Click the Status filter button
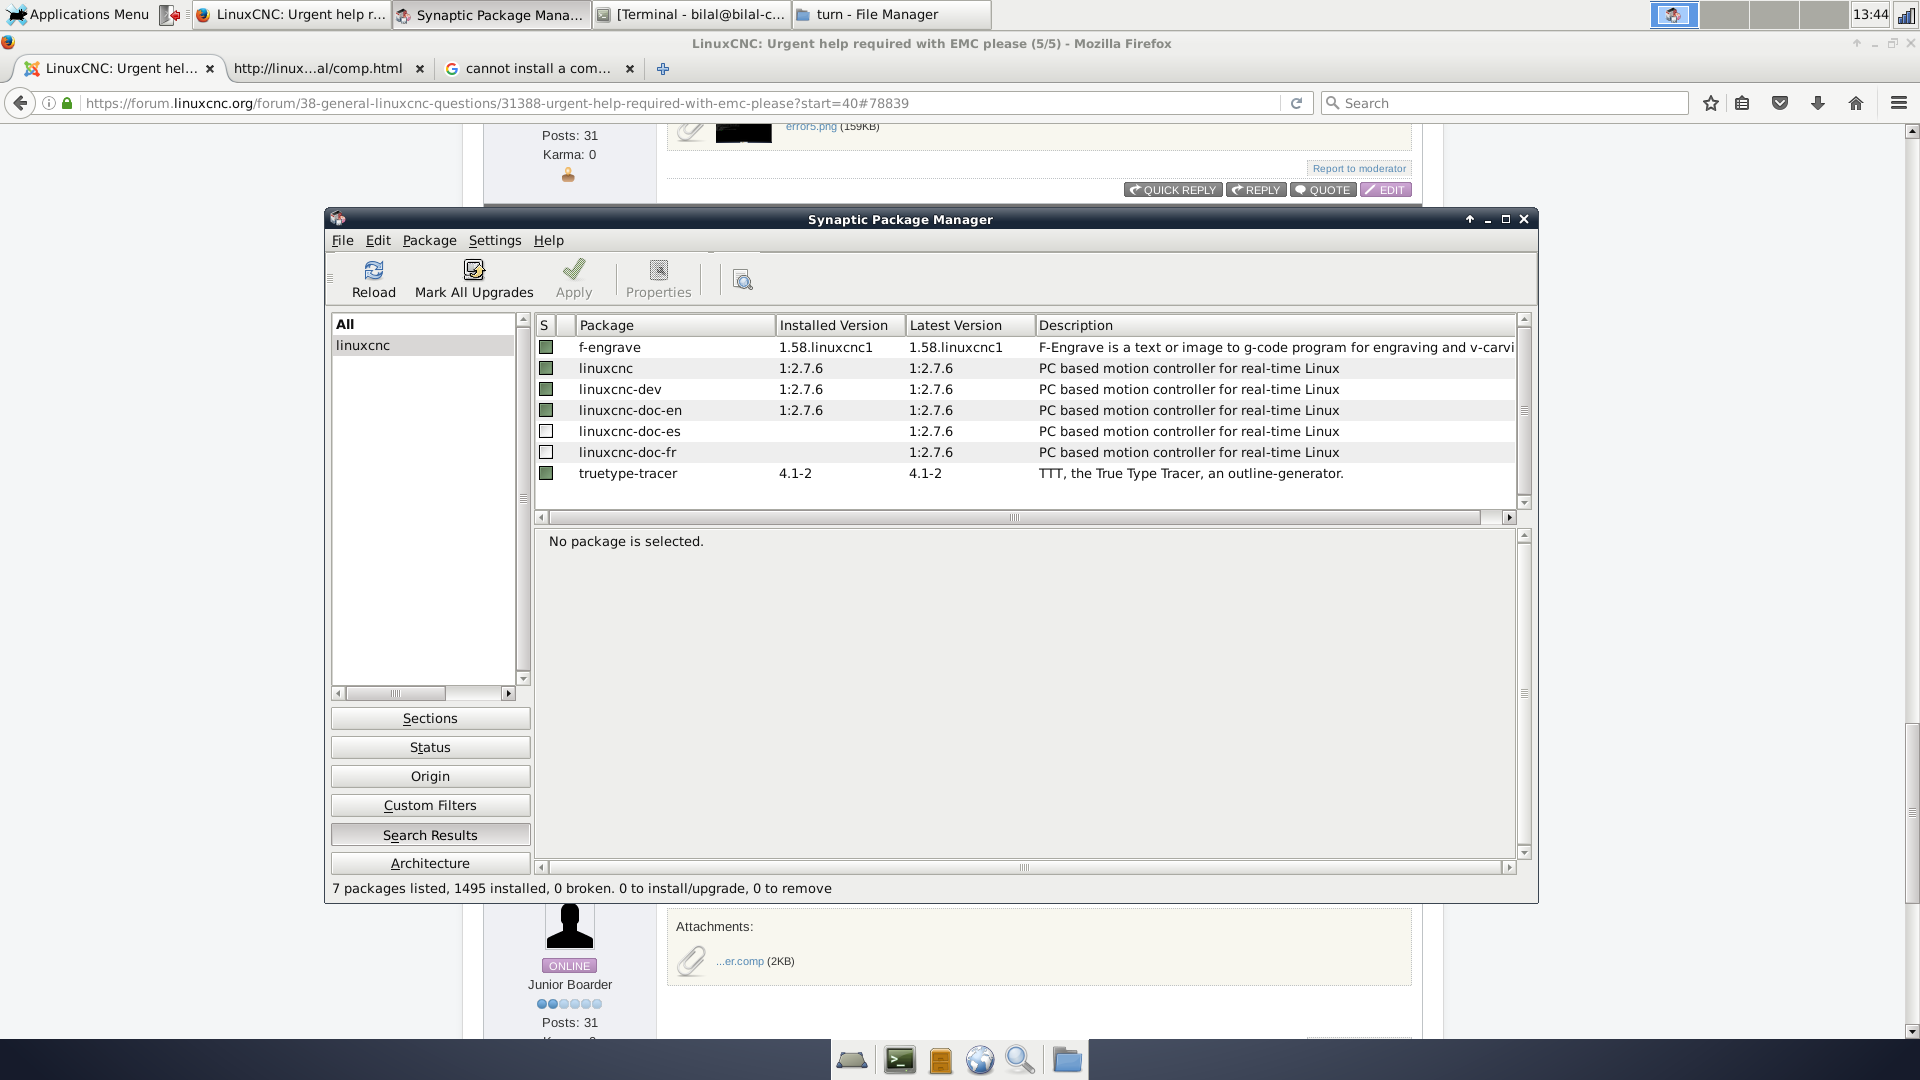This screenshot has height=1080, width=1920. (430, 748)
